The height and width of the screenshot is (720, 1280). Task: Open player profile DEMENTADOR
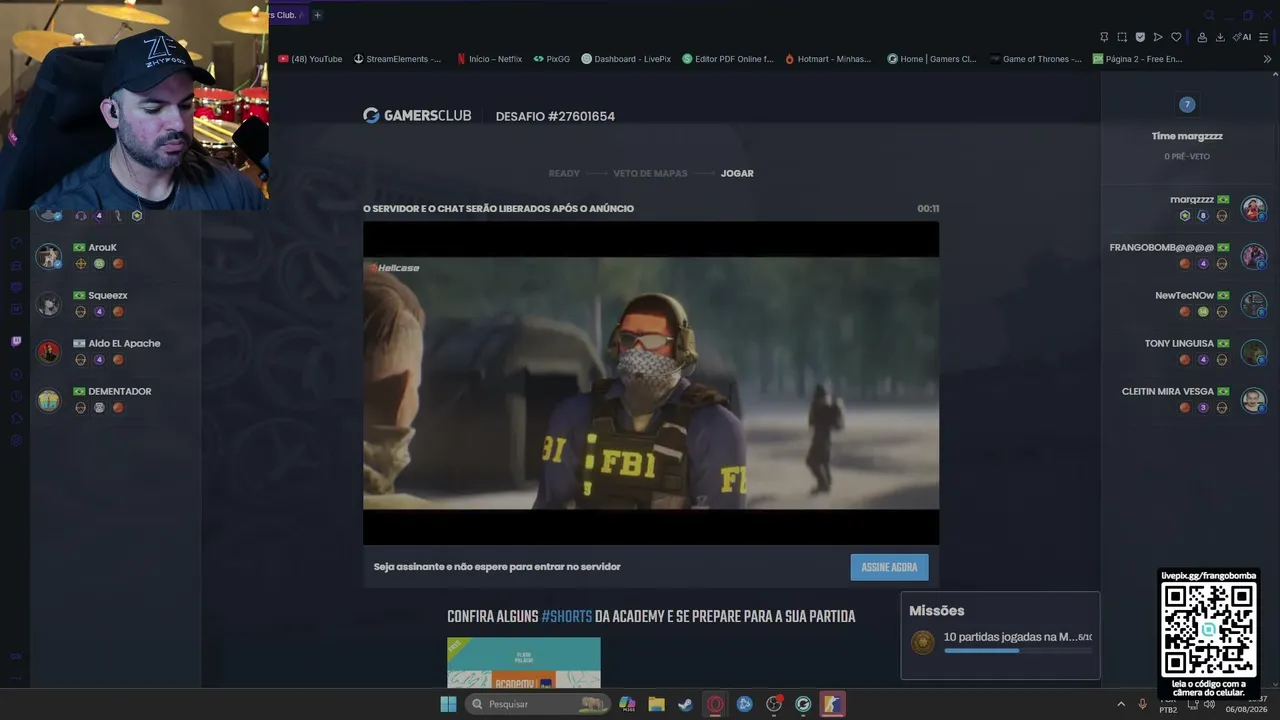pyautogui.click(x=120, y=391)
